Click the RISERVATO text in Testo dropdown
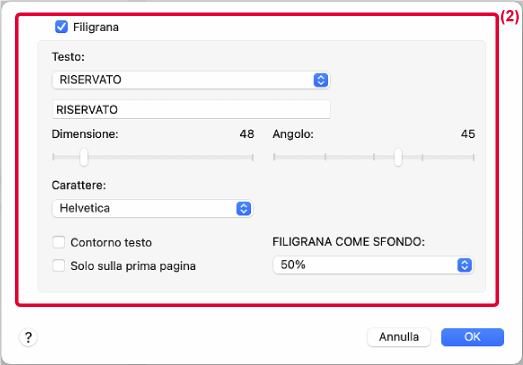This screenshot has width=523, height=365. [90, 80]
